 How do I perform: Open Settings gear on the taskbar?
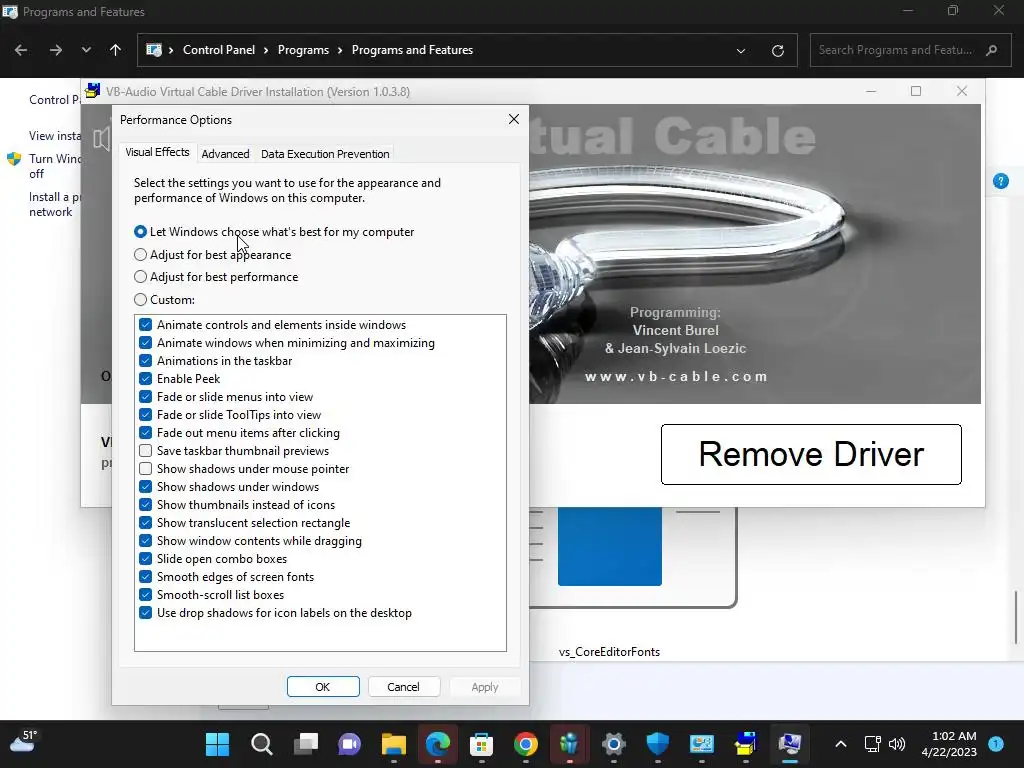click(614, 744)
